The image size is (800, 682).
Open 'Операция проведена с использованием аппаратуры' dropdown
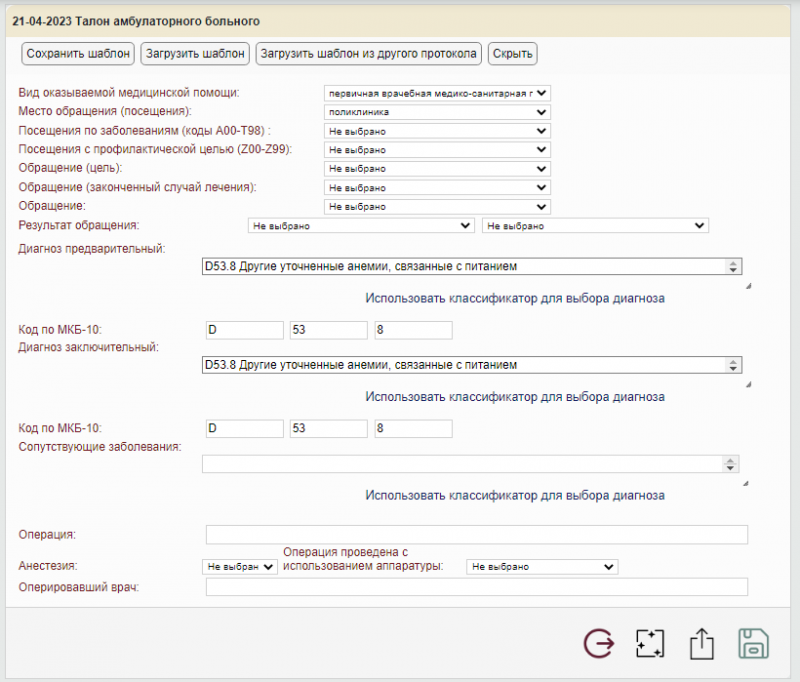542,567
